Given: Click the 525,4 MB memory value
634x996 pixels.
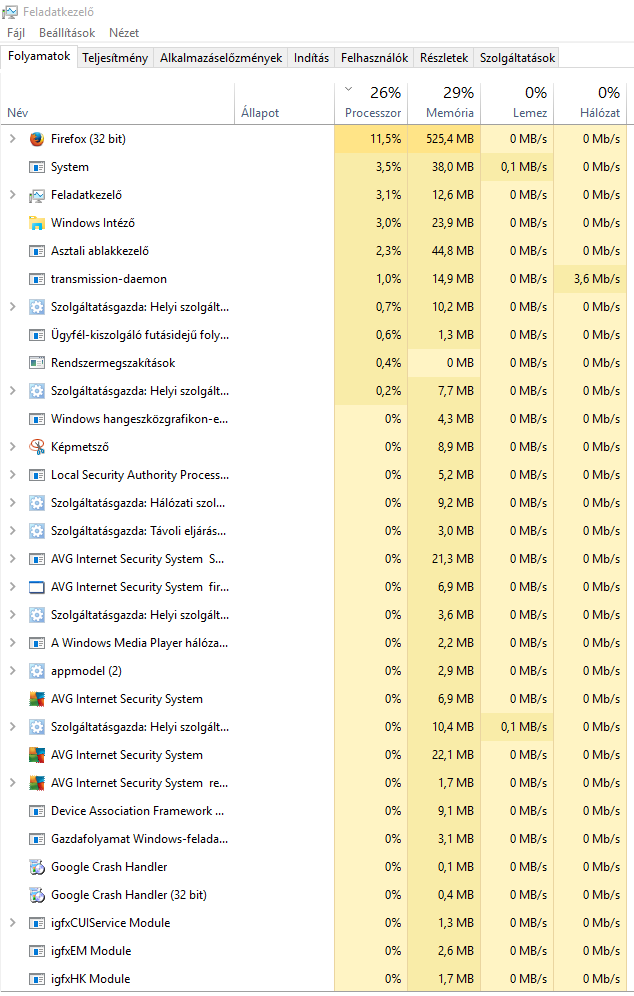Looking at the screenshot, I should point(450,138).
